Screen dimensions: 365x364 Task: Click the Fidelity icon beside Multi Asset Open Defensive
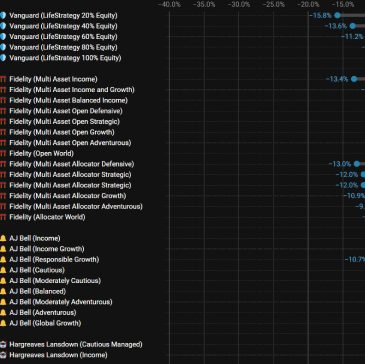(x=3, y=111)
